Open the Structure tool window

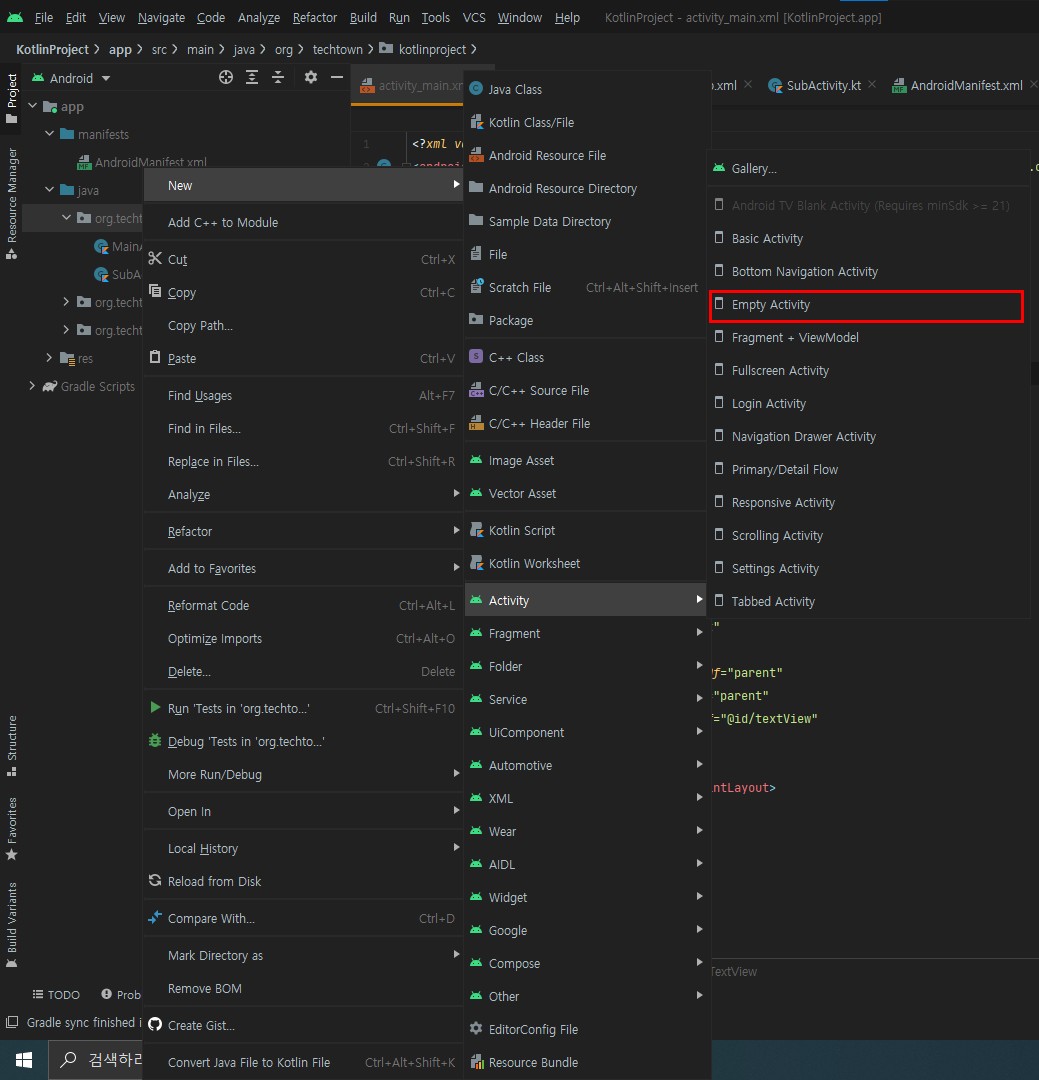point(12,746)
